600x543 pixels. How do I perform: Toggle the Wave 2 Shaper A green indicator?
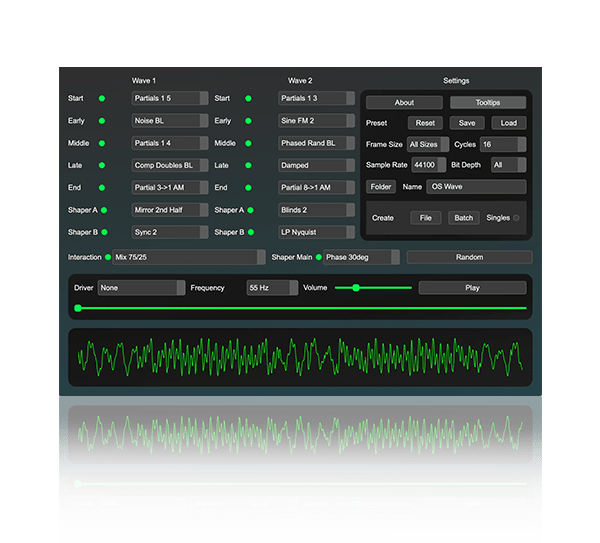[x=249, y=210]
